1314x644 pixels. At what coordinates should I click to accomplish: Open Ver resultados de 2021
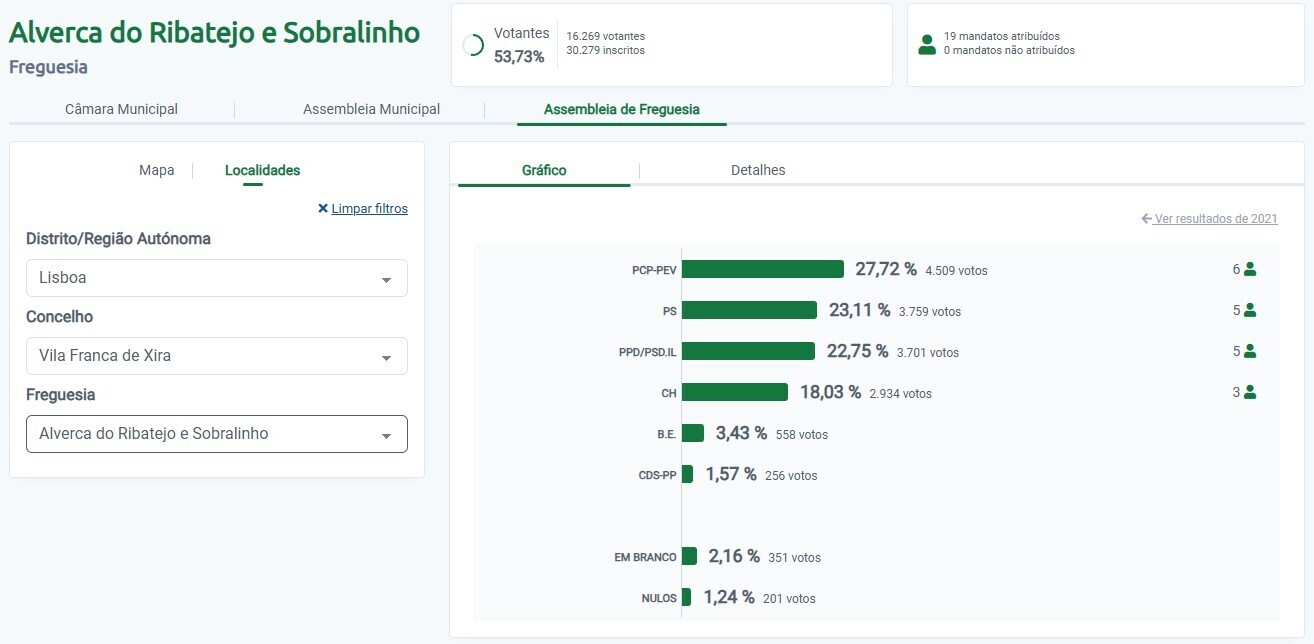pyautogui.click(x=1214, y=218)
